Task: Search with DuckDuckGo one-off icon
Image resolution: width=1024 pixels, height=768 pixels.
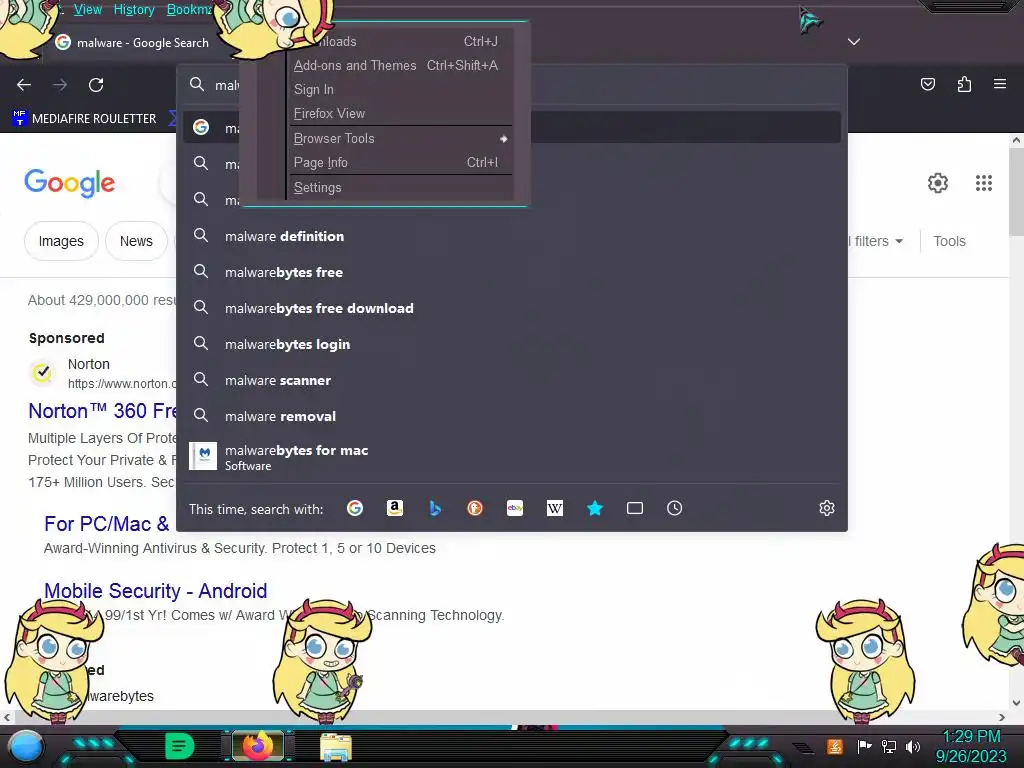Action: coord(475,508)
